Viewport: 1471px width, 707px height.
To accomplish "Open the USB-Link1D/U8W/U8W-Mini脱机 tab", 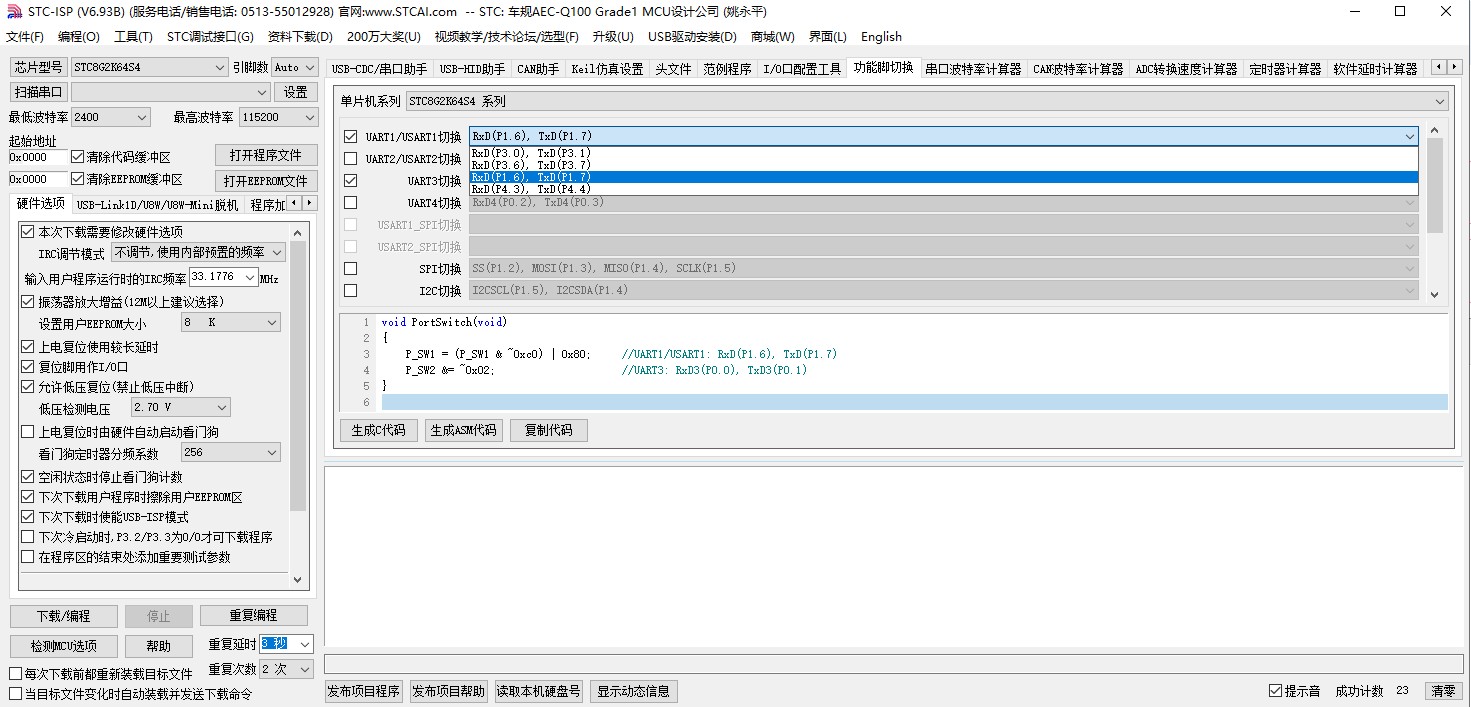I will pyautogui.click(x=158, y=205).
